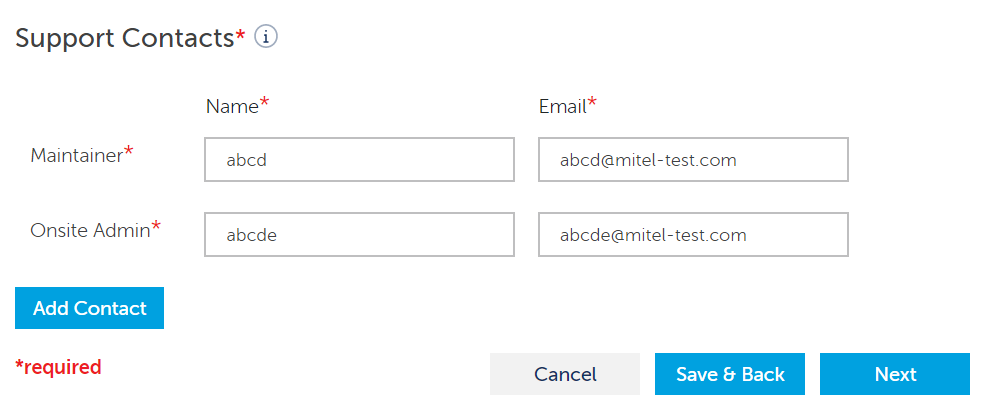Click the asterisk beside Onsite Admin label
The height and width of the screenshot is (414, 983).
[156, 227]
